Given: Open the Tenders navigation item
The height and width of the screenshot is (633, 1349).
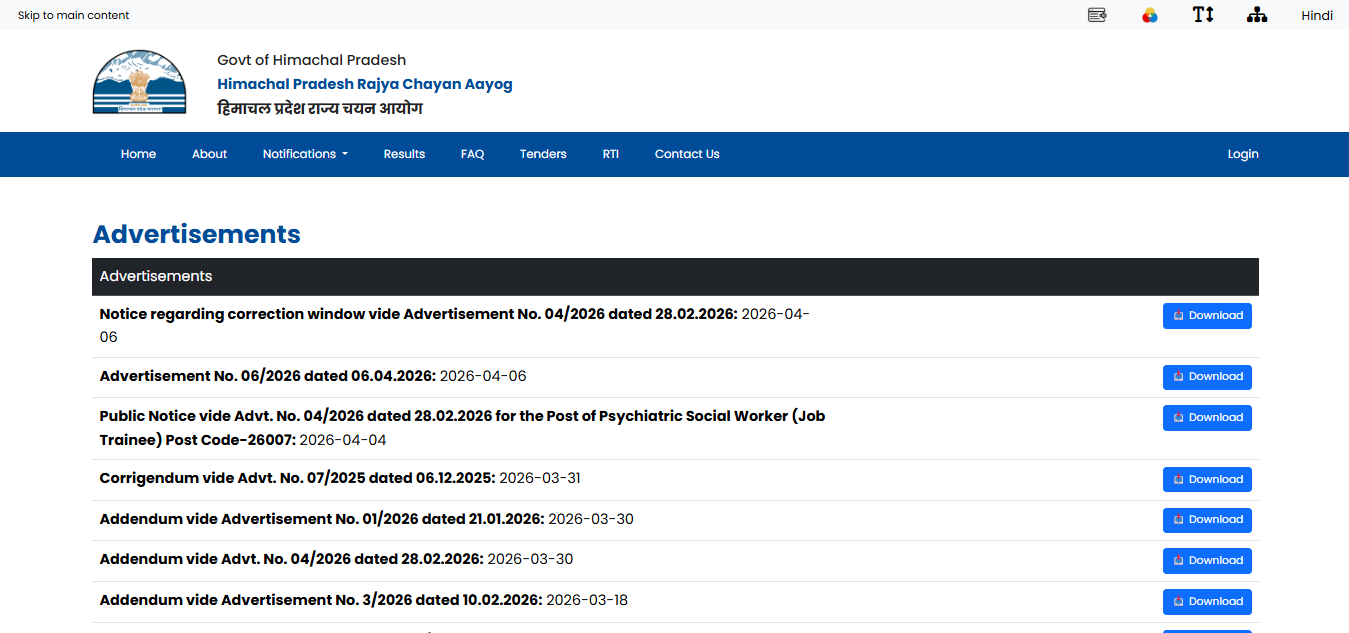Looking at the screenshot, I should (543, 154).
